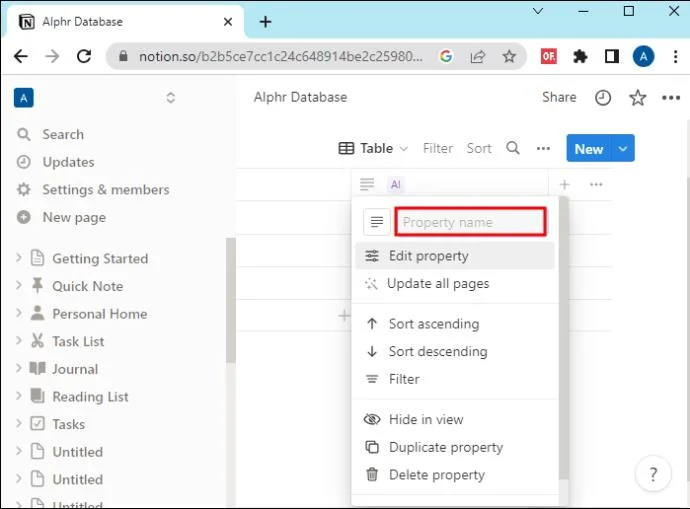Open page updates clock icon
Image resolution: width=690 pixels, height=509 pixels.
(602, 98)
